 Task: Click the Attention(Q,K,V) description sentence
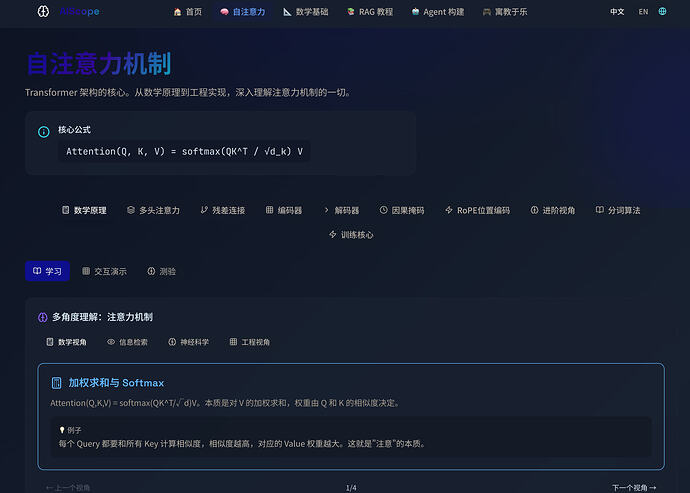(x=225, y=403)
